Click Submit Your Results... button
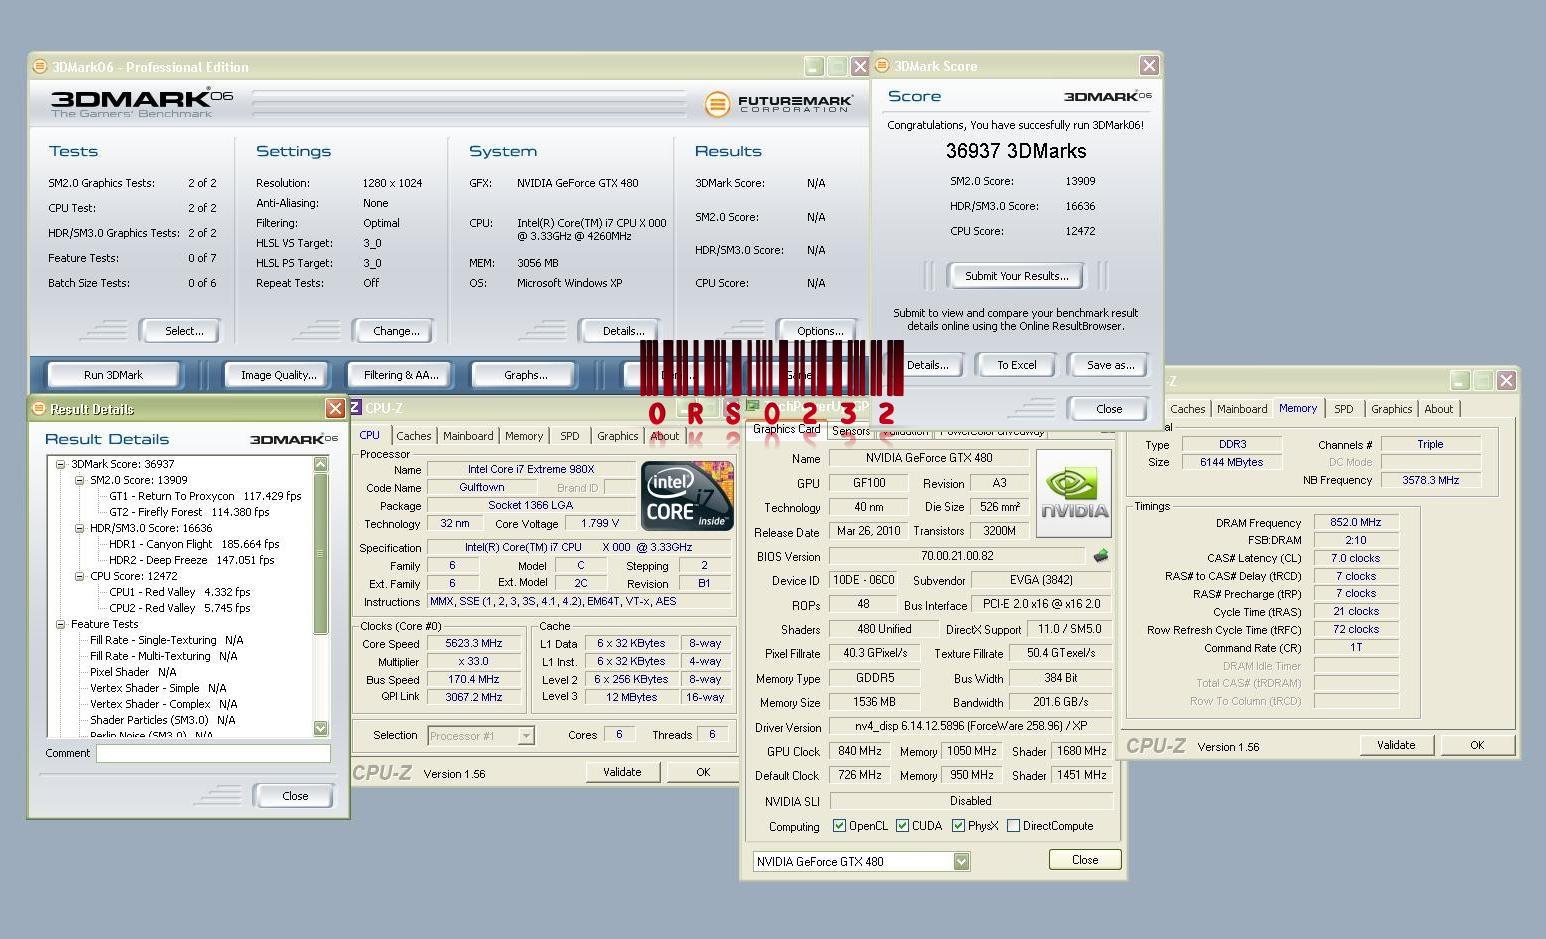Image resolution: width=1546 pixels, height=939 pixels. point(1016,276)
